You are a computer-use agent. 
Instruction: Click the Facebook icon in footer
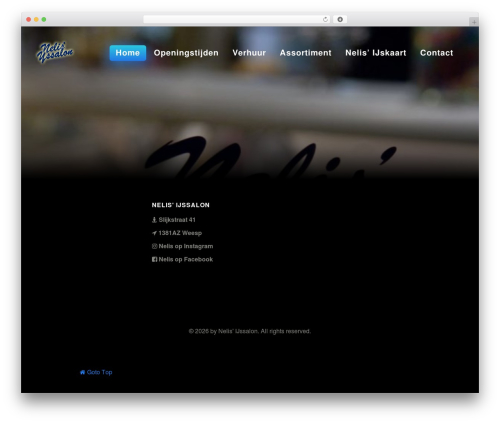click(x=154, y=259)
